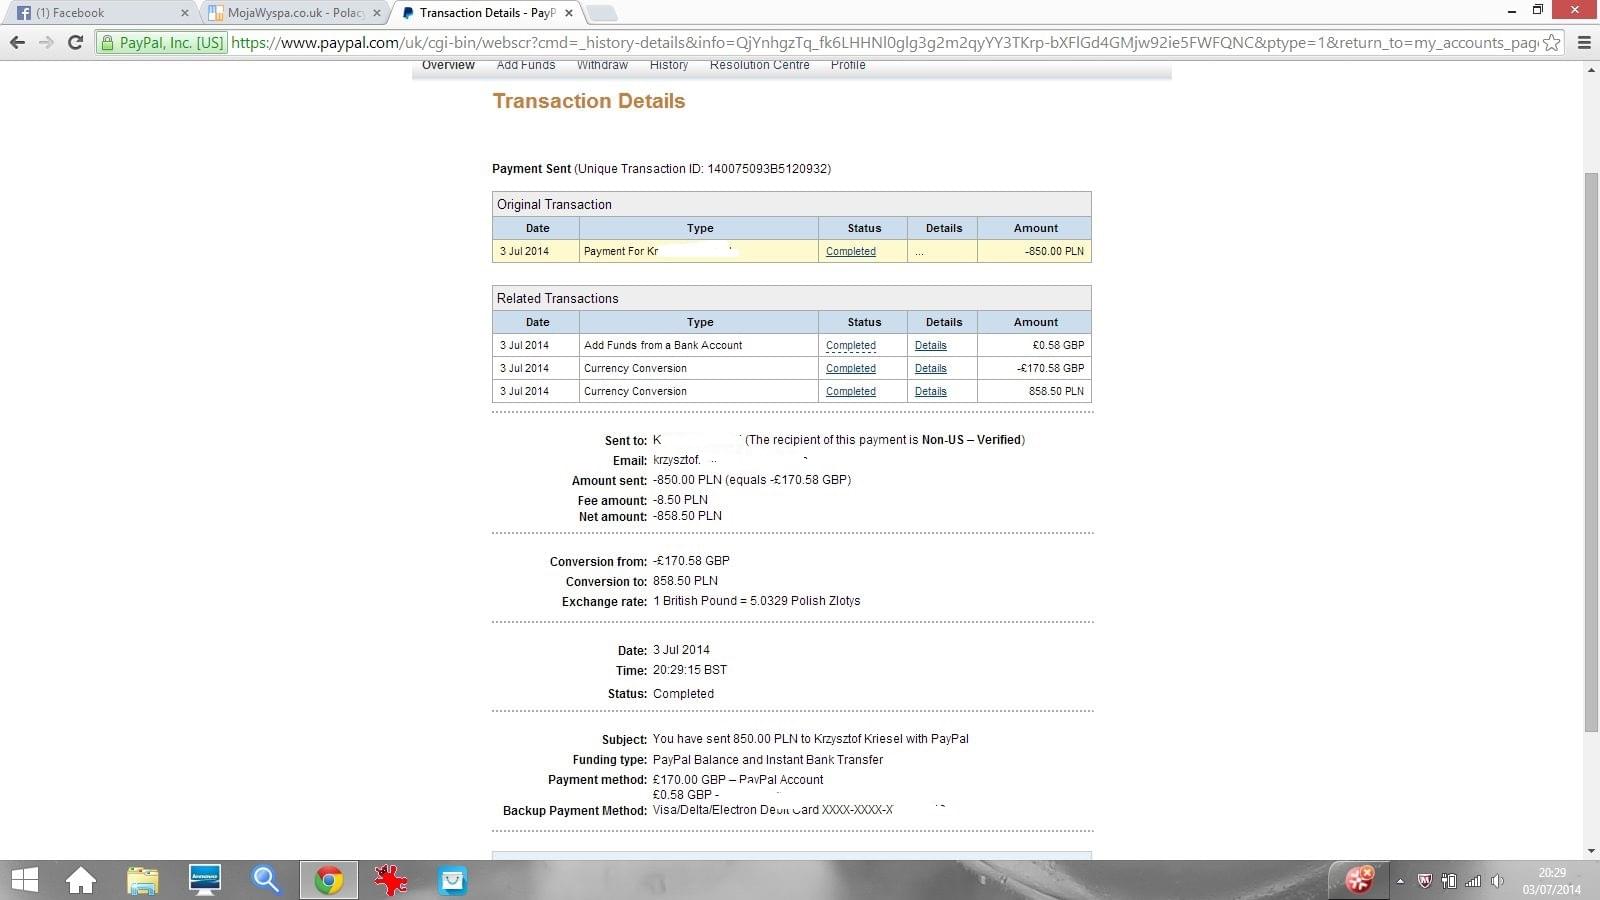This screenshot has width=1600, height=900.
Task: Click the £0.58 GBP amount cell
Action: pos(1034,345)
